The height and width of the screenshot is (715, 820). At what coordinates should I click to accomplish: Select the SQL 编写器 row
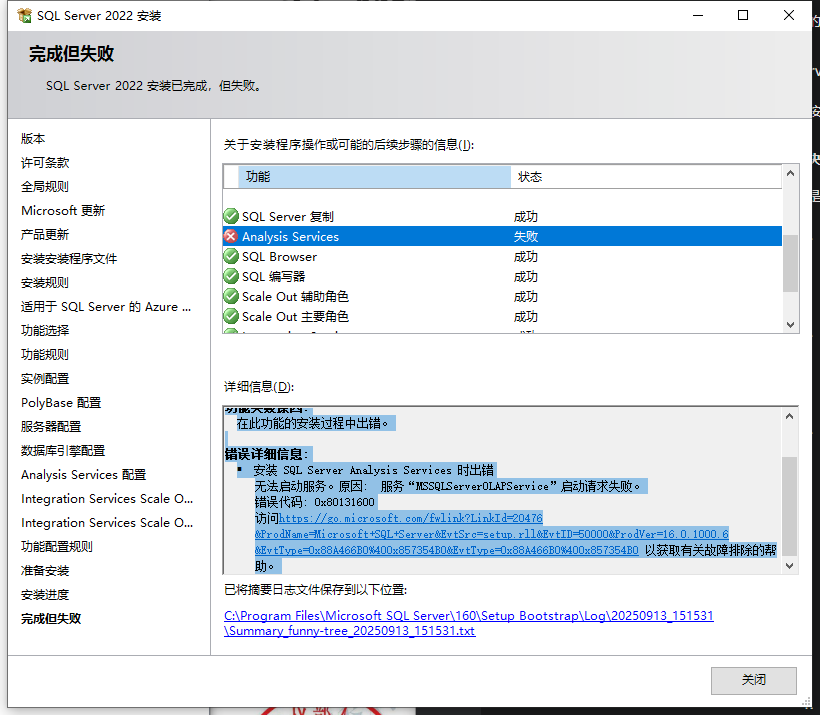click(502, 276)
